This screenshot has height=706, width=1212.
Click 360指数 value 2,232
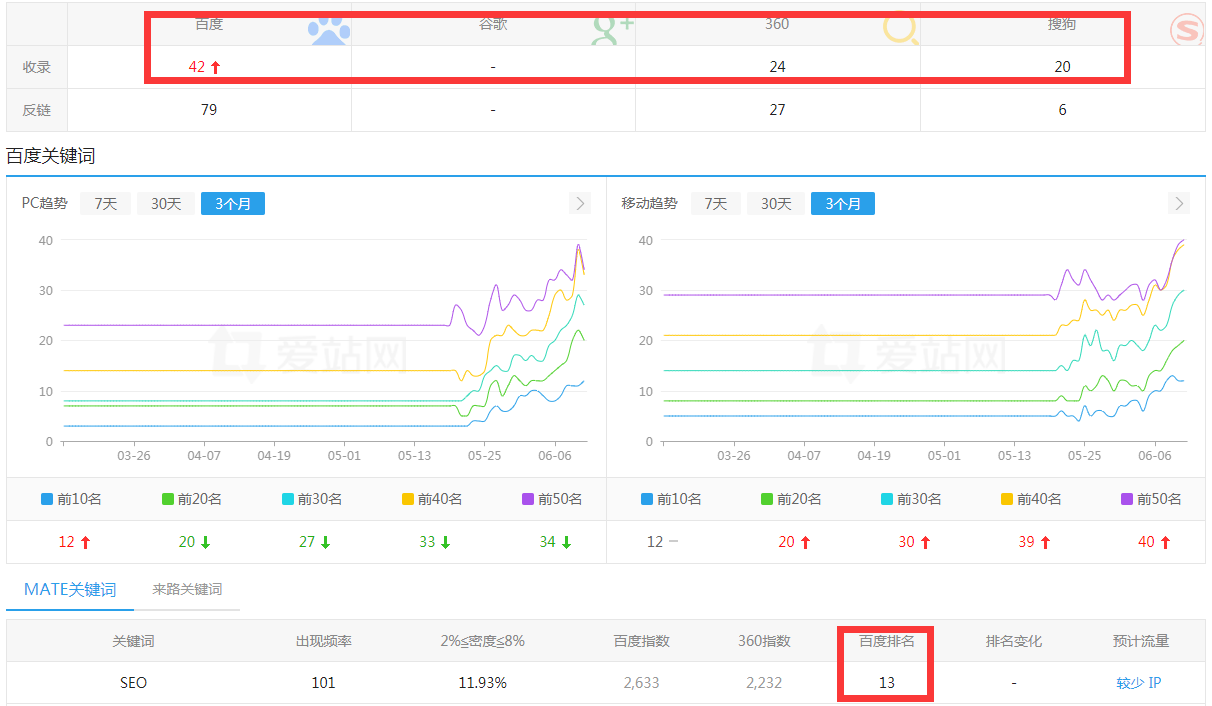point(764,683)
